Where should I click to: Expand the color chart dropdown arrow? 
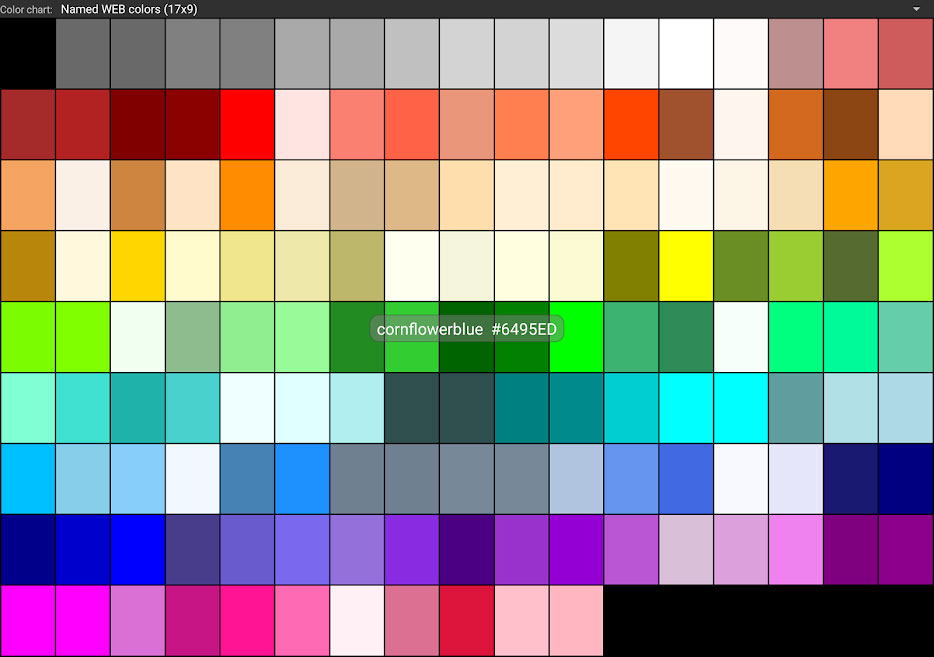(x=916, y=9)
